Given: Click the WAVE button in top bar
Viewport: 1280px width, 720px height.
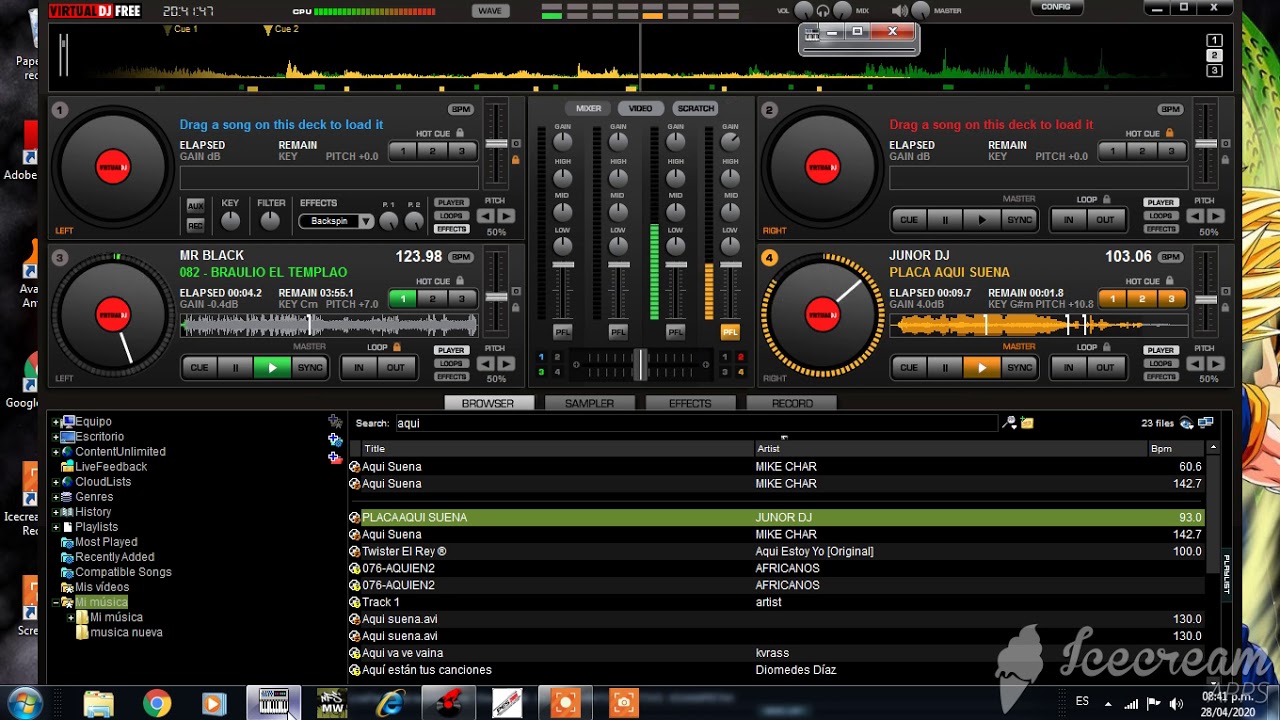Looking at the screenshot, I should coord(490,11).
